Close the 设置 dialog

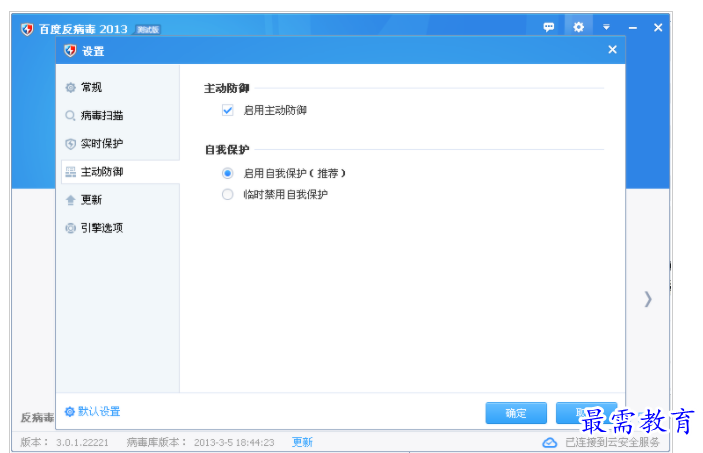coord(612,50)
